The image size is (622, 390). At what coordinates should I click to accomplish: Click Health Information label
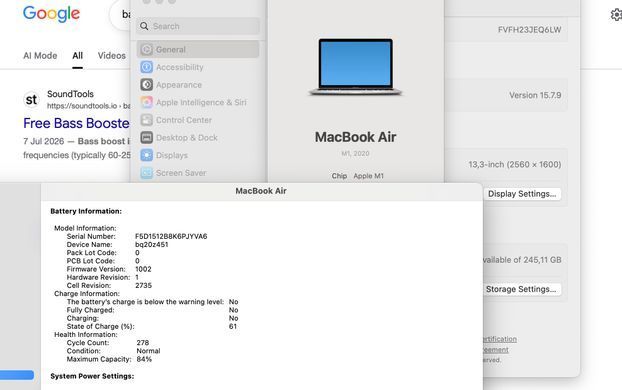[x=86, y=334]
